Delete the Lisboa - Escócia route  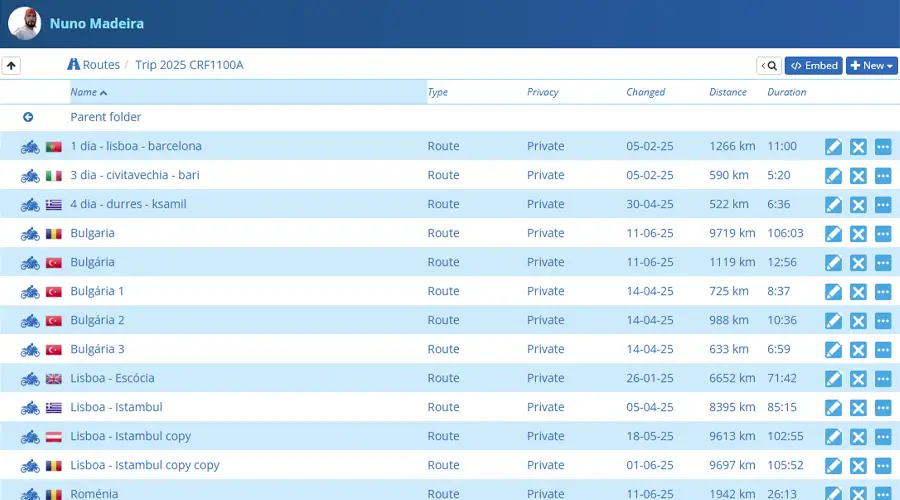point(858,378)
